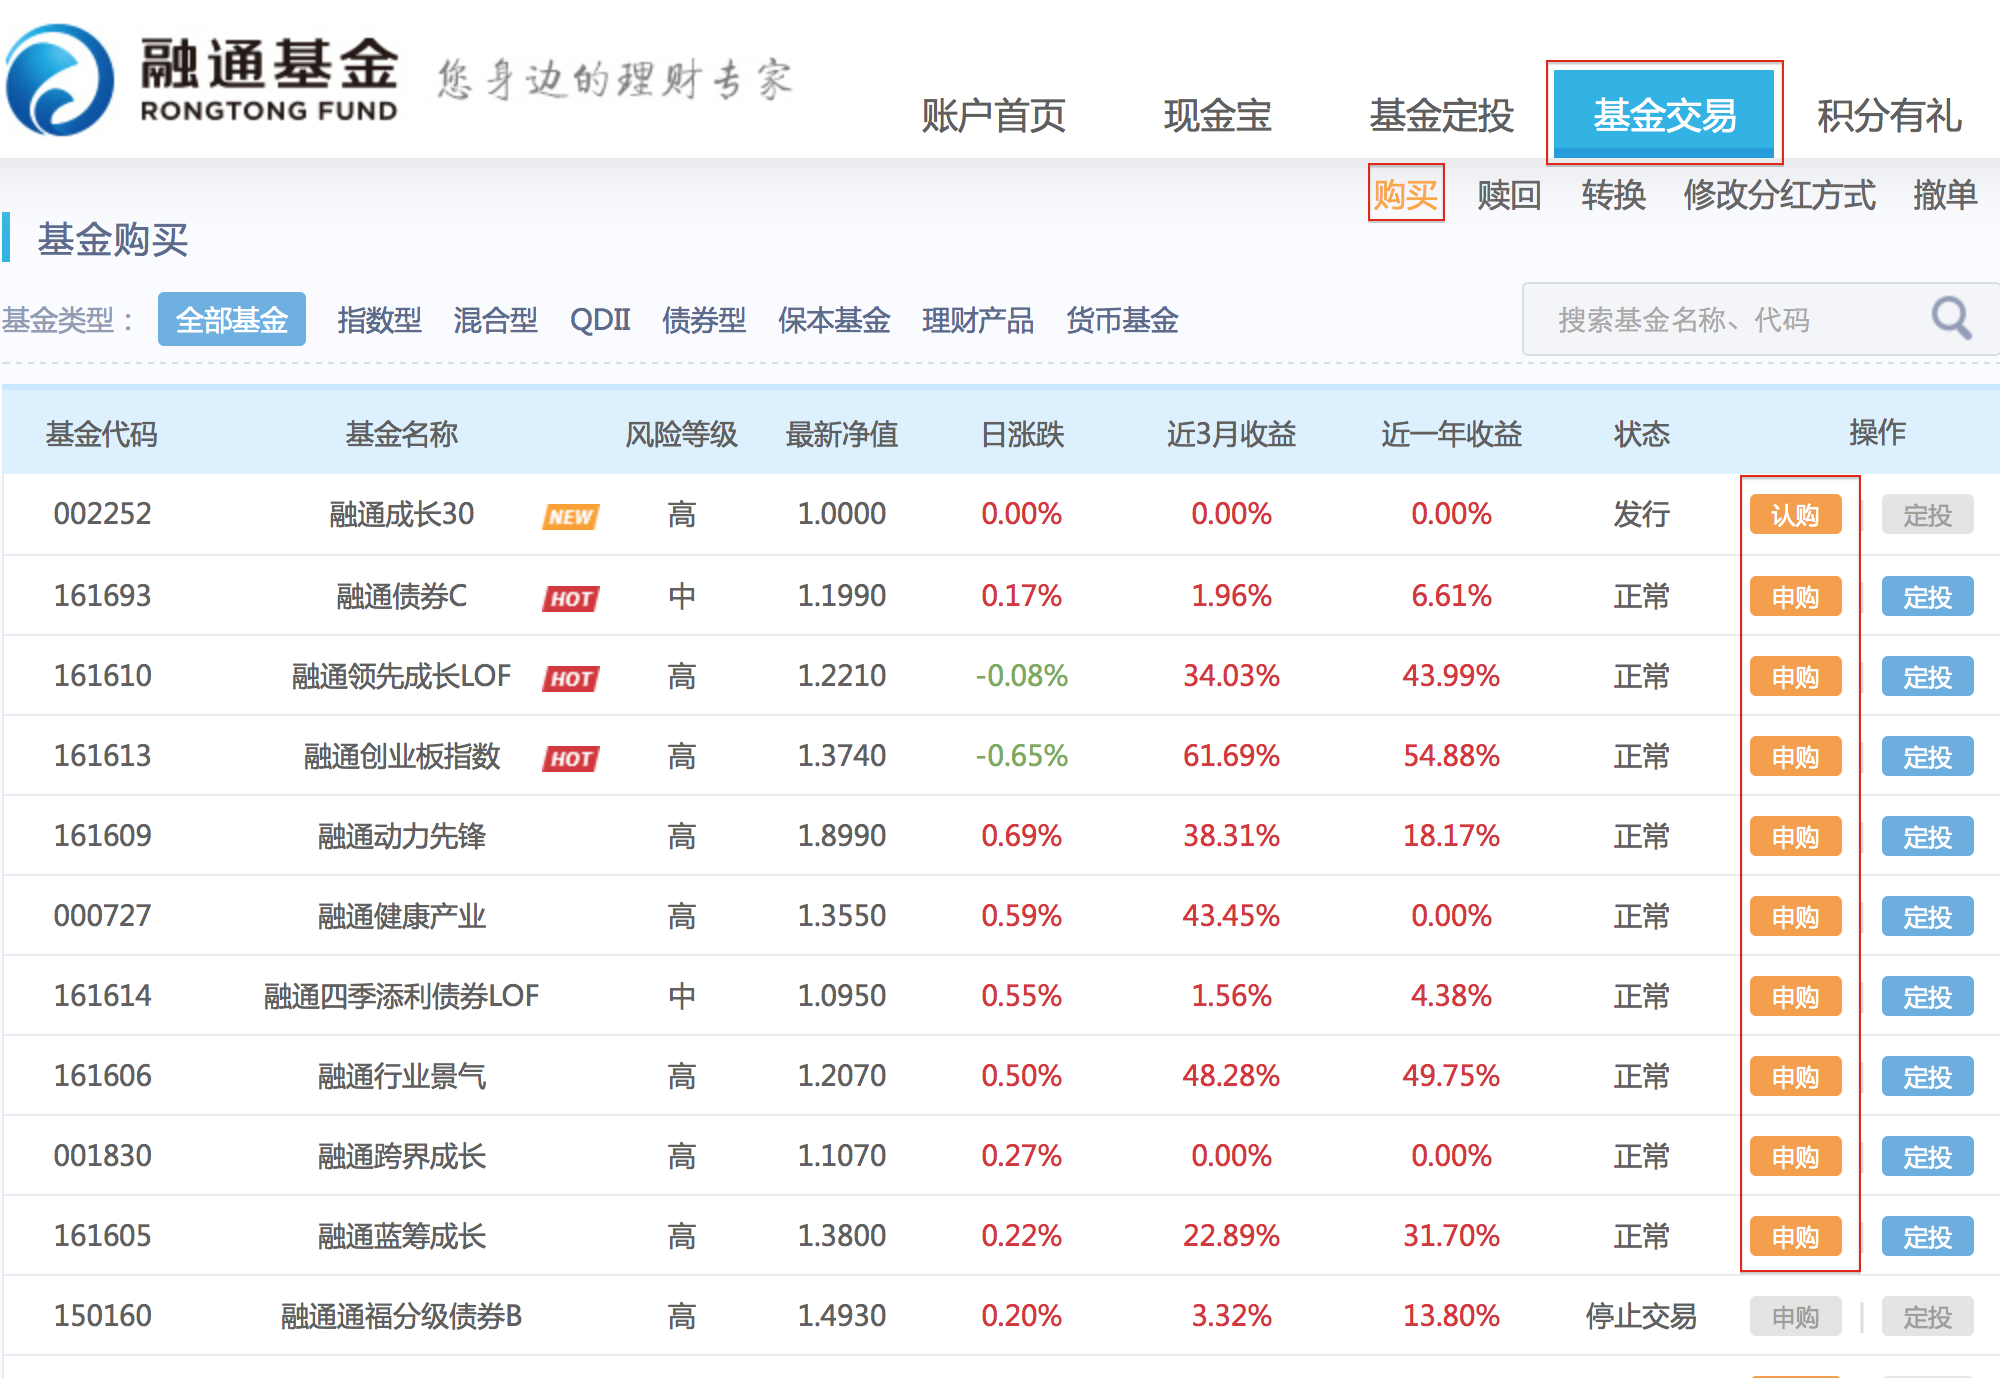2000x1378 pixels.
Task: Open the 账户首页 tab
Action: point(993,116)
